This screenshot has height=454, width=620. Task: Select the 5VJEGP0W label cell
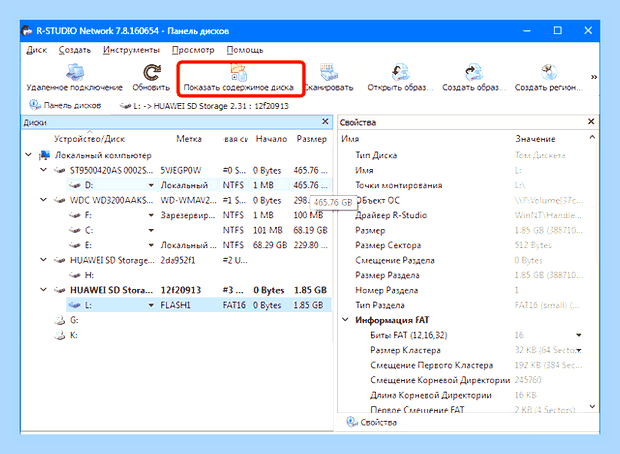(181, 170)
